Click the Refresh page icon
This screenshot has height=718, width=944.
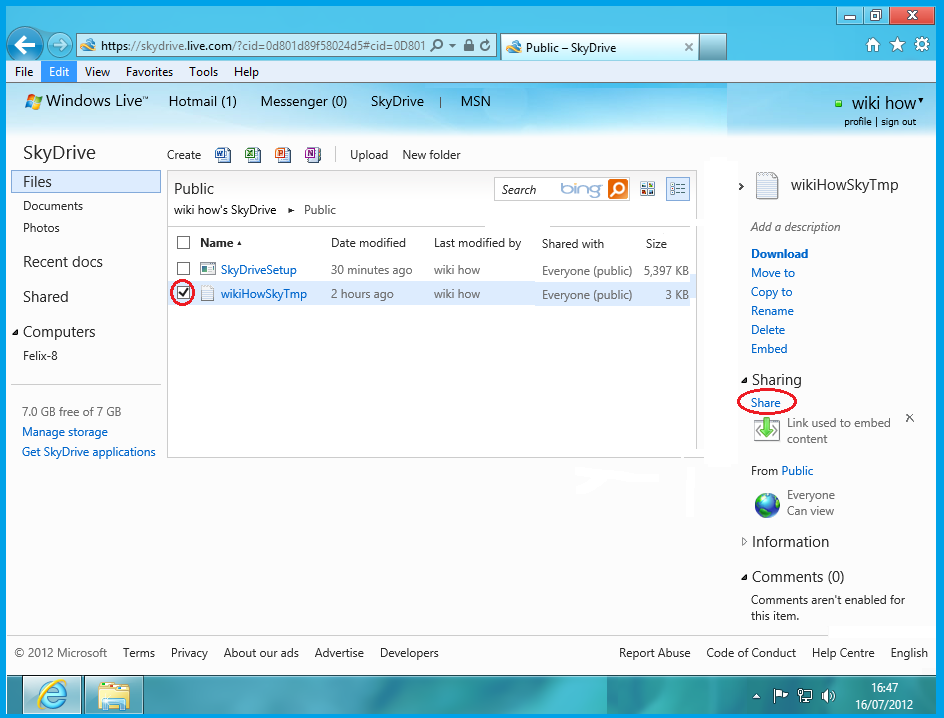485,45
